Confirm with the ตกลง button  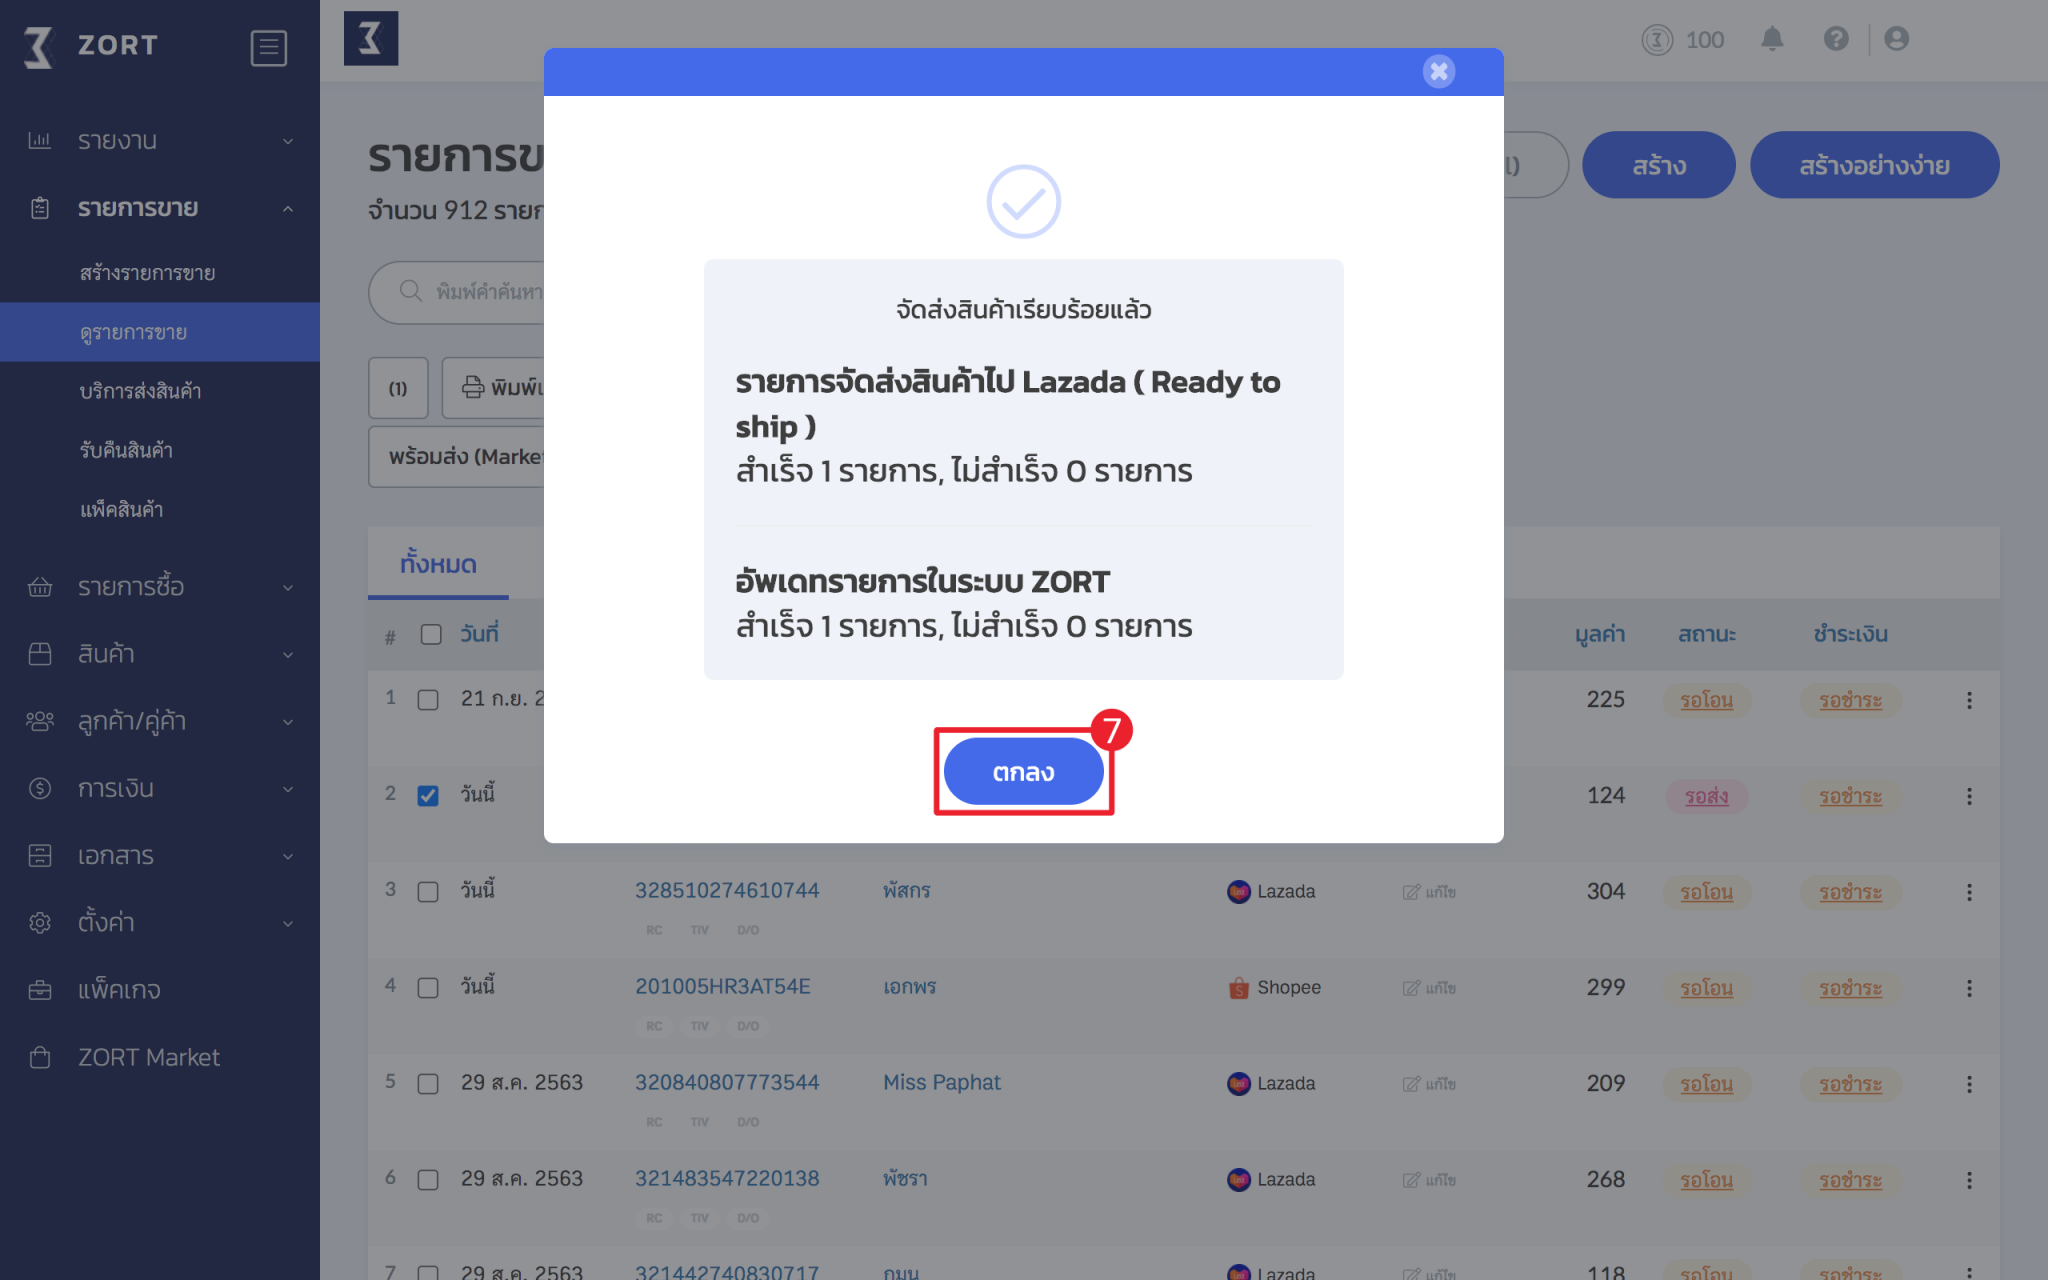pyautogui.click(x=1023, y=771)
